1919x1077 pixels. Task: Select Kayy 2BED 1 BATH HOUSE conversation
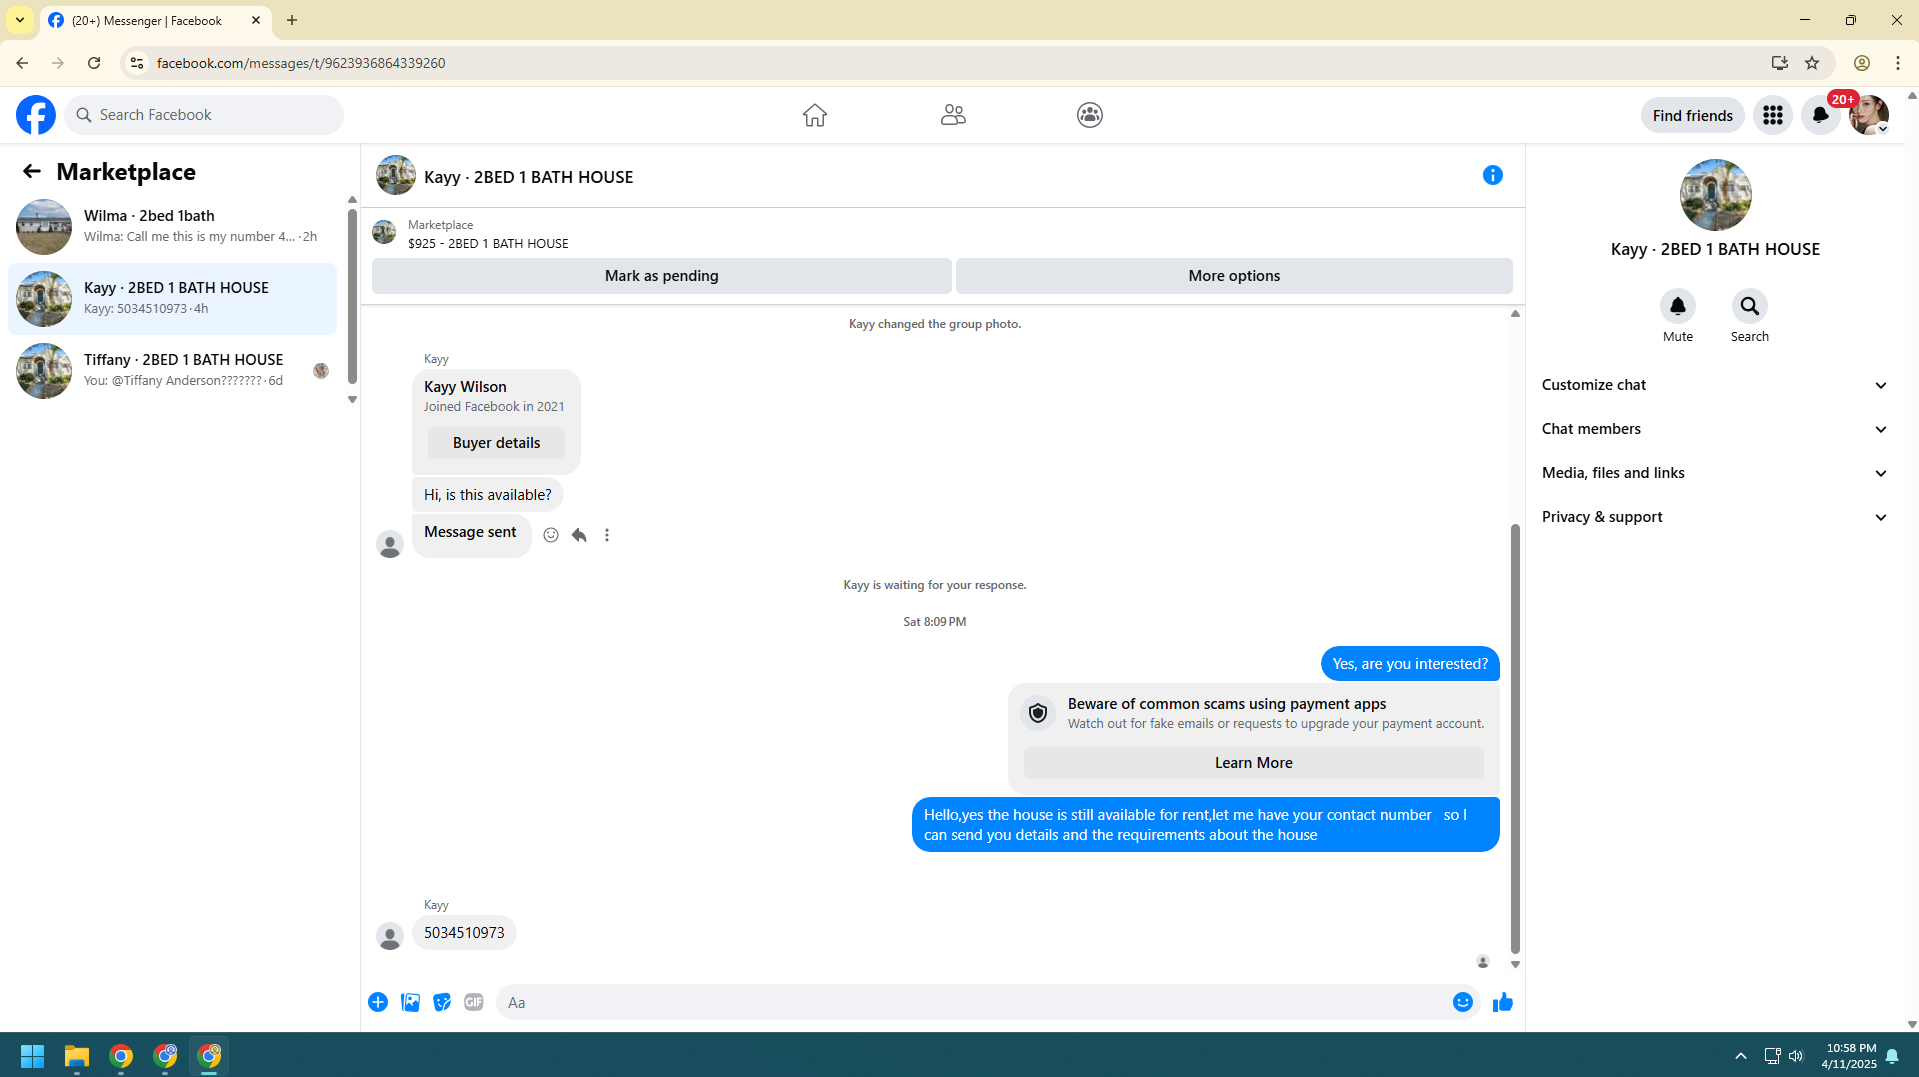172,299
